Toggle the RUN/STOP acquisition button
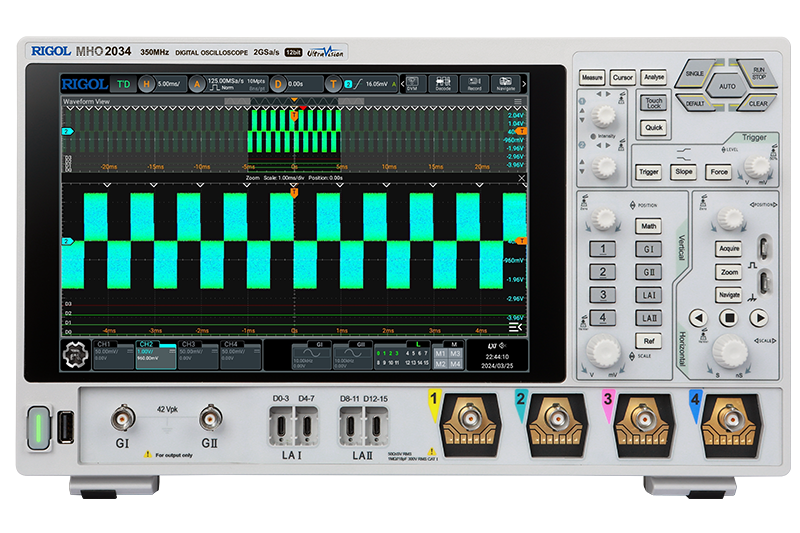This screenshot has width=800, height=533. click(758, 74)
